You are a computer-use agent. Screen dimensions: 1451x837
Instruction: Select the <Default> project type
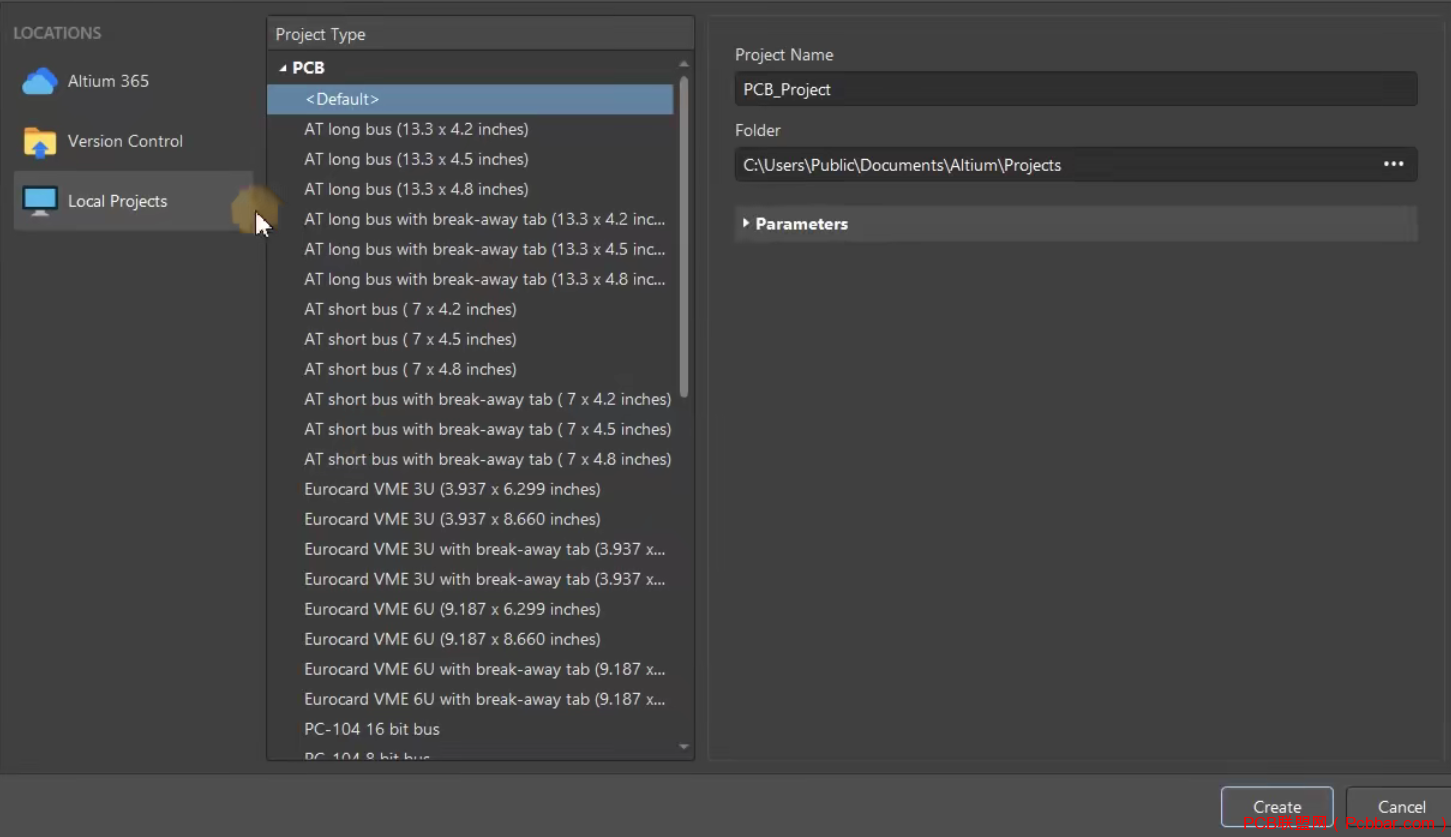pos(470,99)
